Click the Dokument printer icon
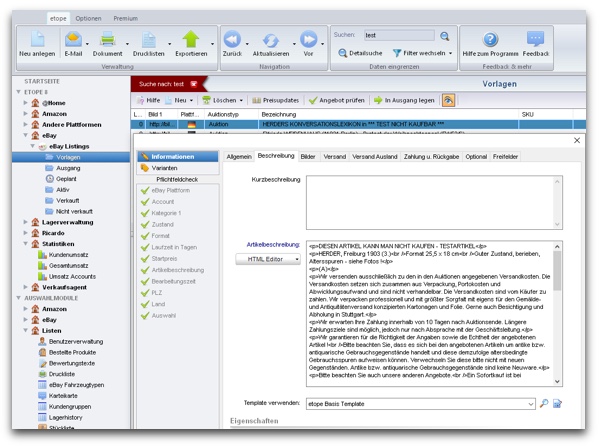Screen dimensions: 600x446 (x=108, y=39)
